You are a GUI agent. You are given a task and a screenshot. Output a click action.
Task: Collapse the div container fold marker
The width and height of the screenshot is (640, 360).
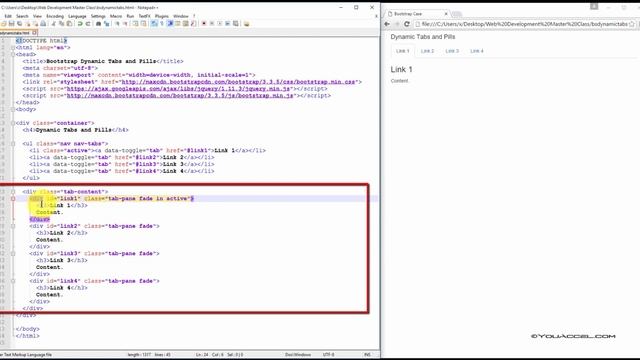[13, 123]
